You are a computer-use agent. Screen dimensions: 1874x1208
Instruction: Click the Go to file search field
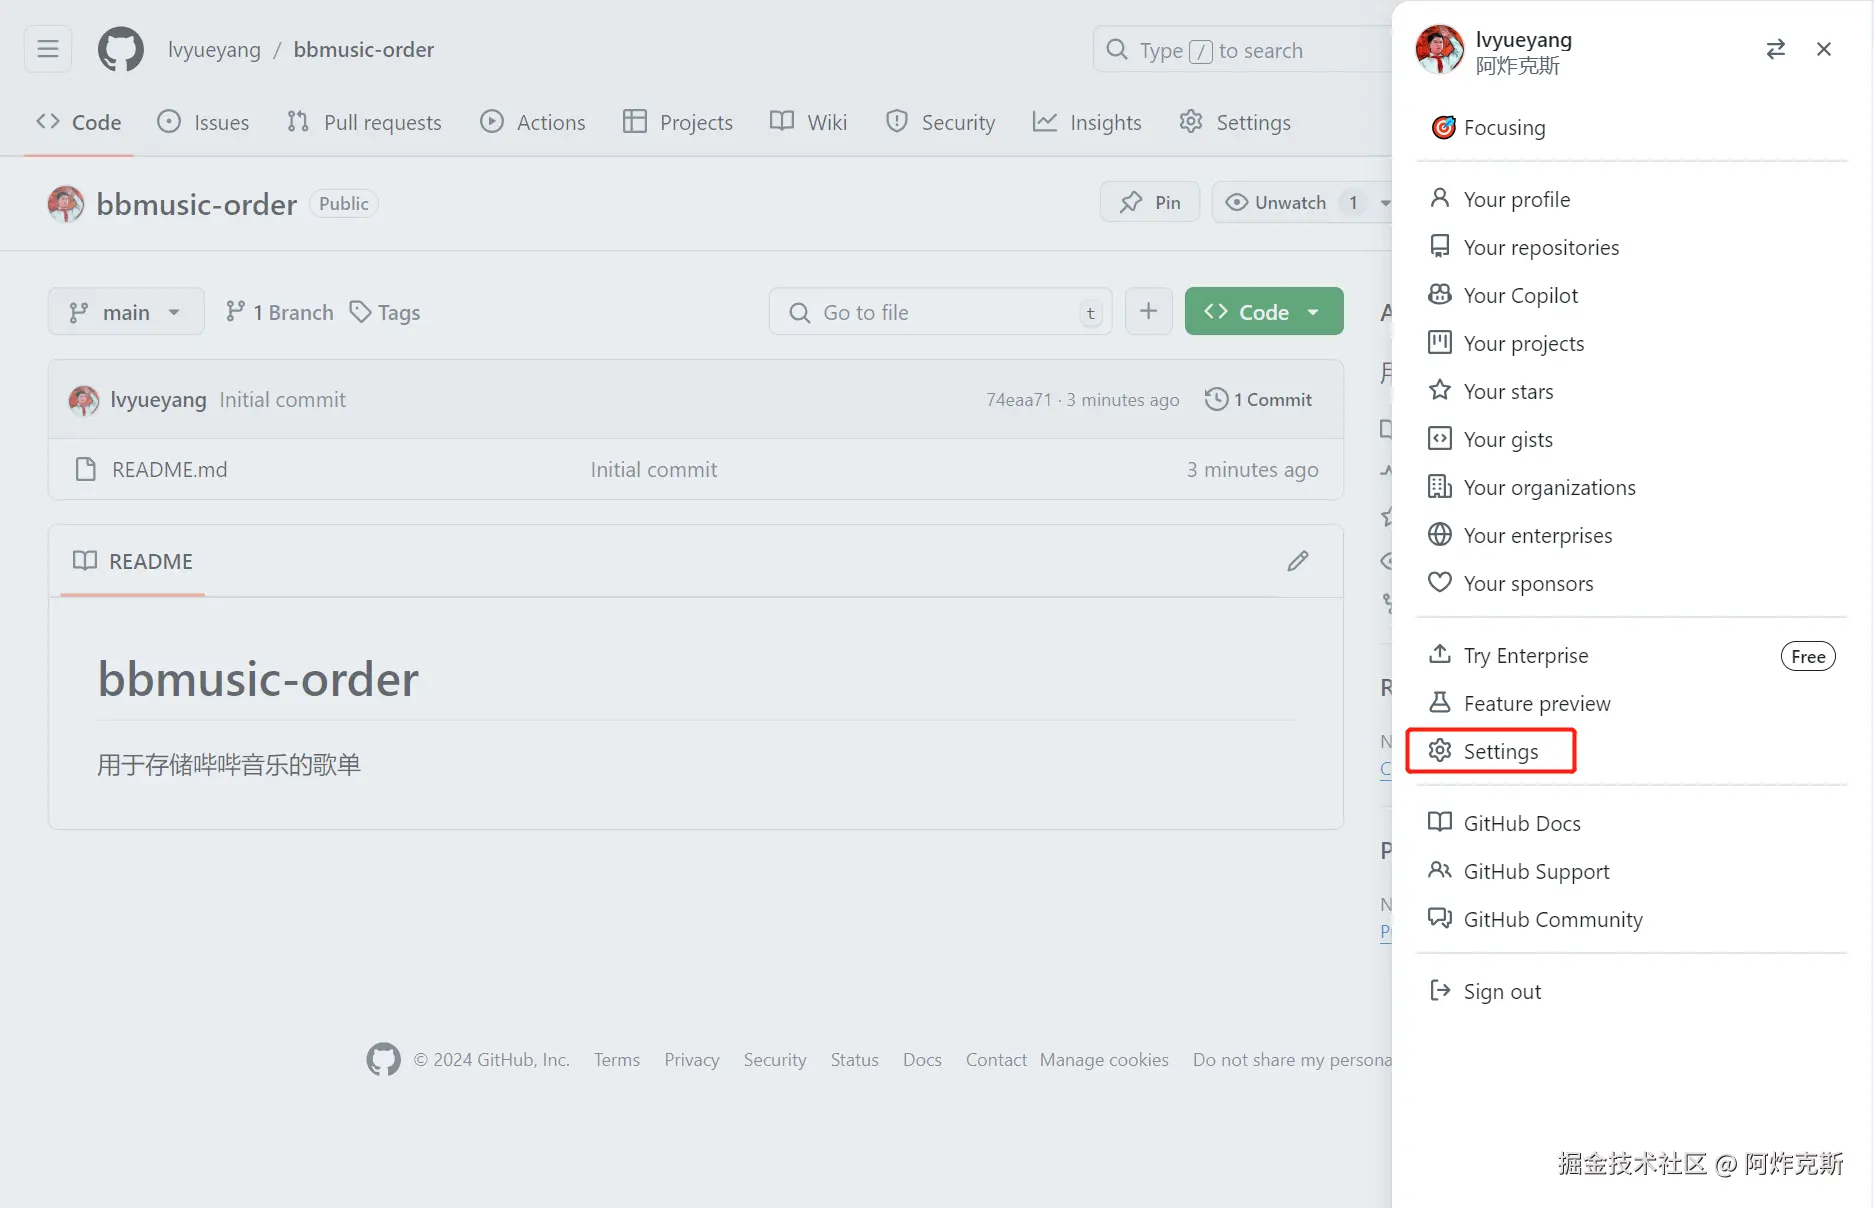(940, 312)
